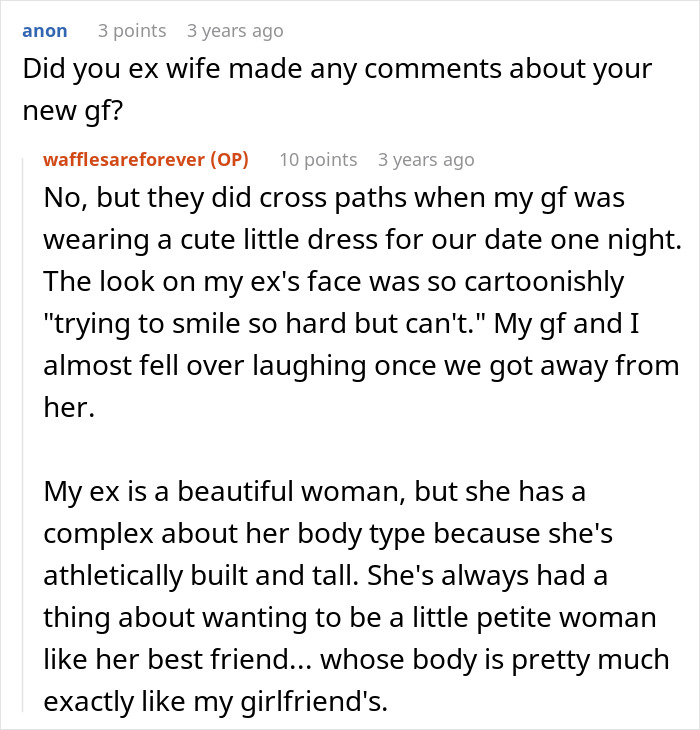Click the line starting "athletically built and tall"
Image resolution: width=700 pixels, height=730 pixels.
coord(325,576)
